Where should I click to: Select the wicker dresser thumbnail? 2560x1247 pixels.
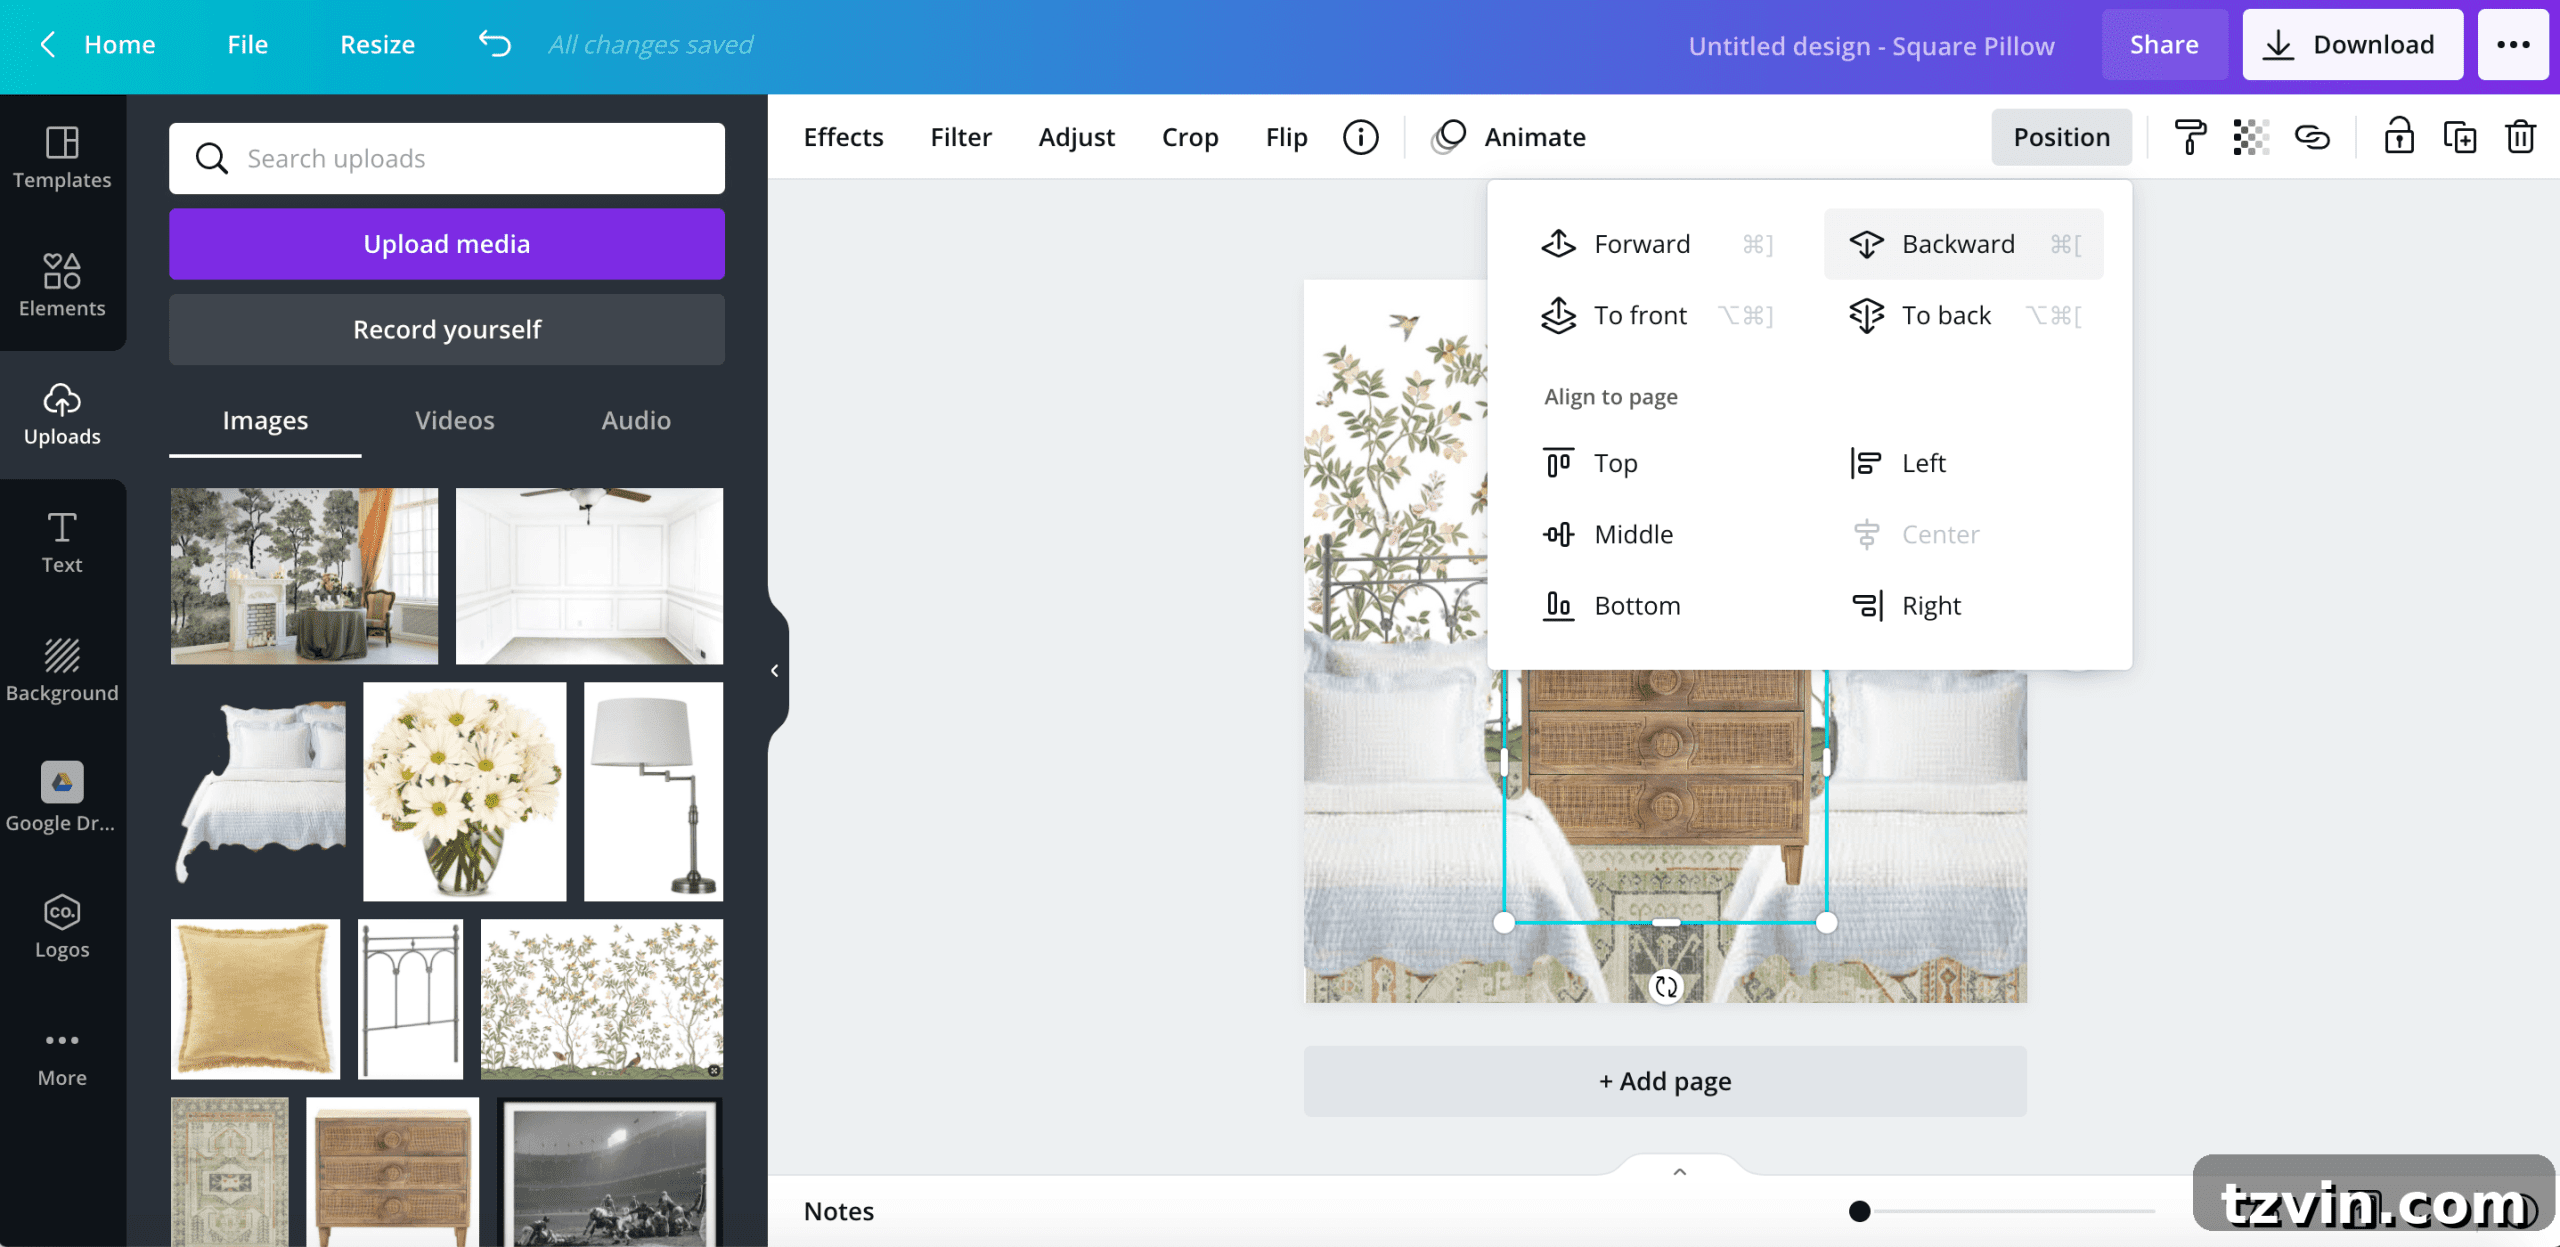(x=393, y=1172)
